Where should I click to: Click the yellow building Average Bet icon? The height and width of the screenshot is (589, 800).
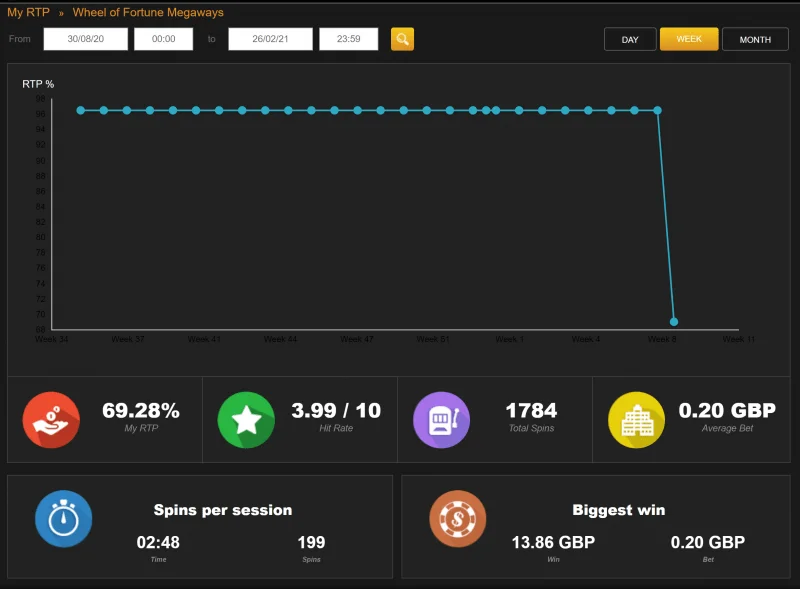636,420
